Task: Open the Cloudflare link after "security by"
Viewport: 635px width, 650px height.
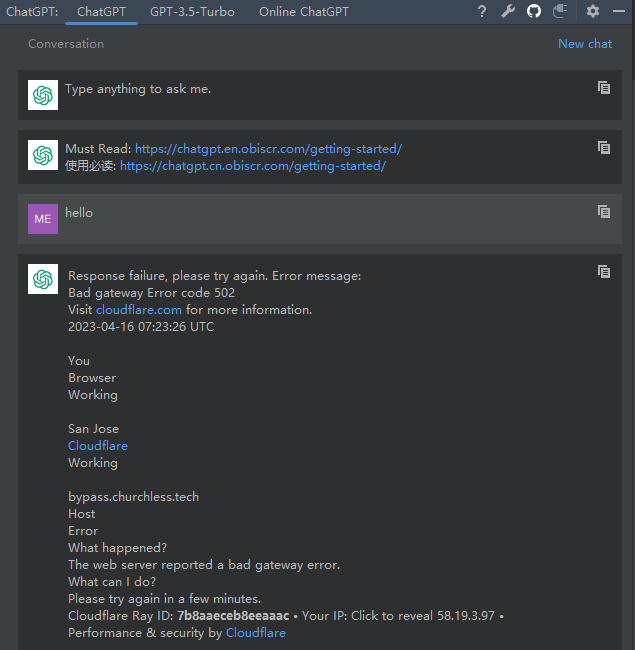Action: coord(256,633)
